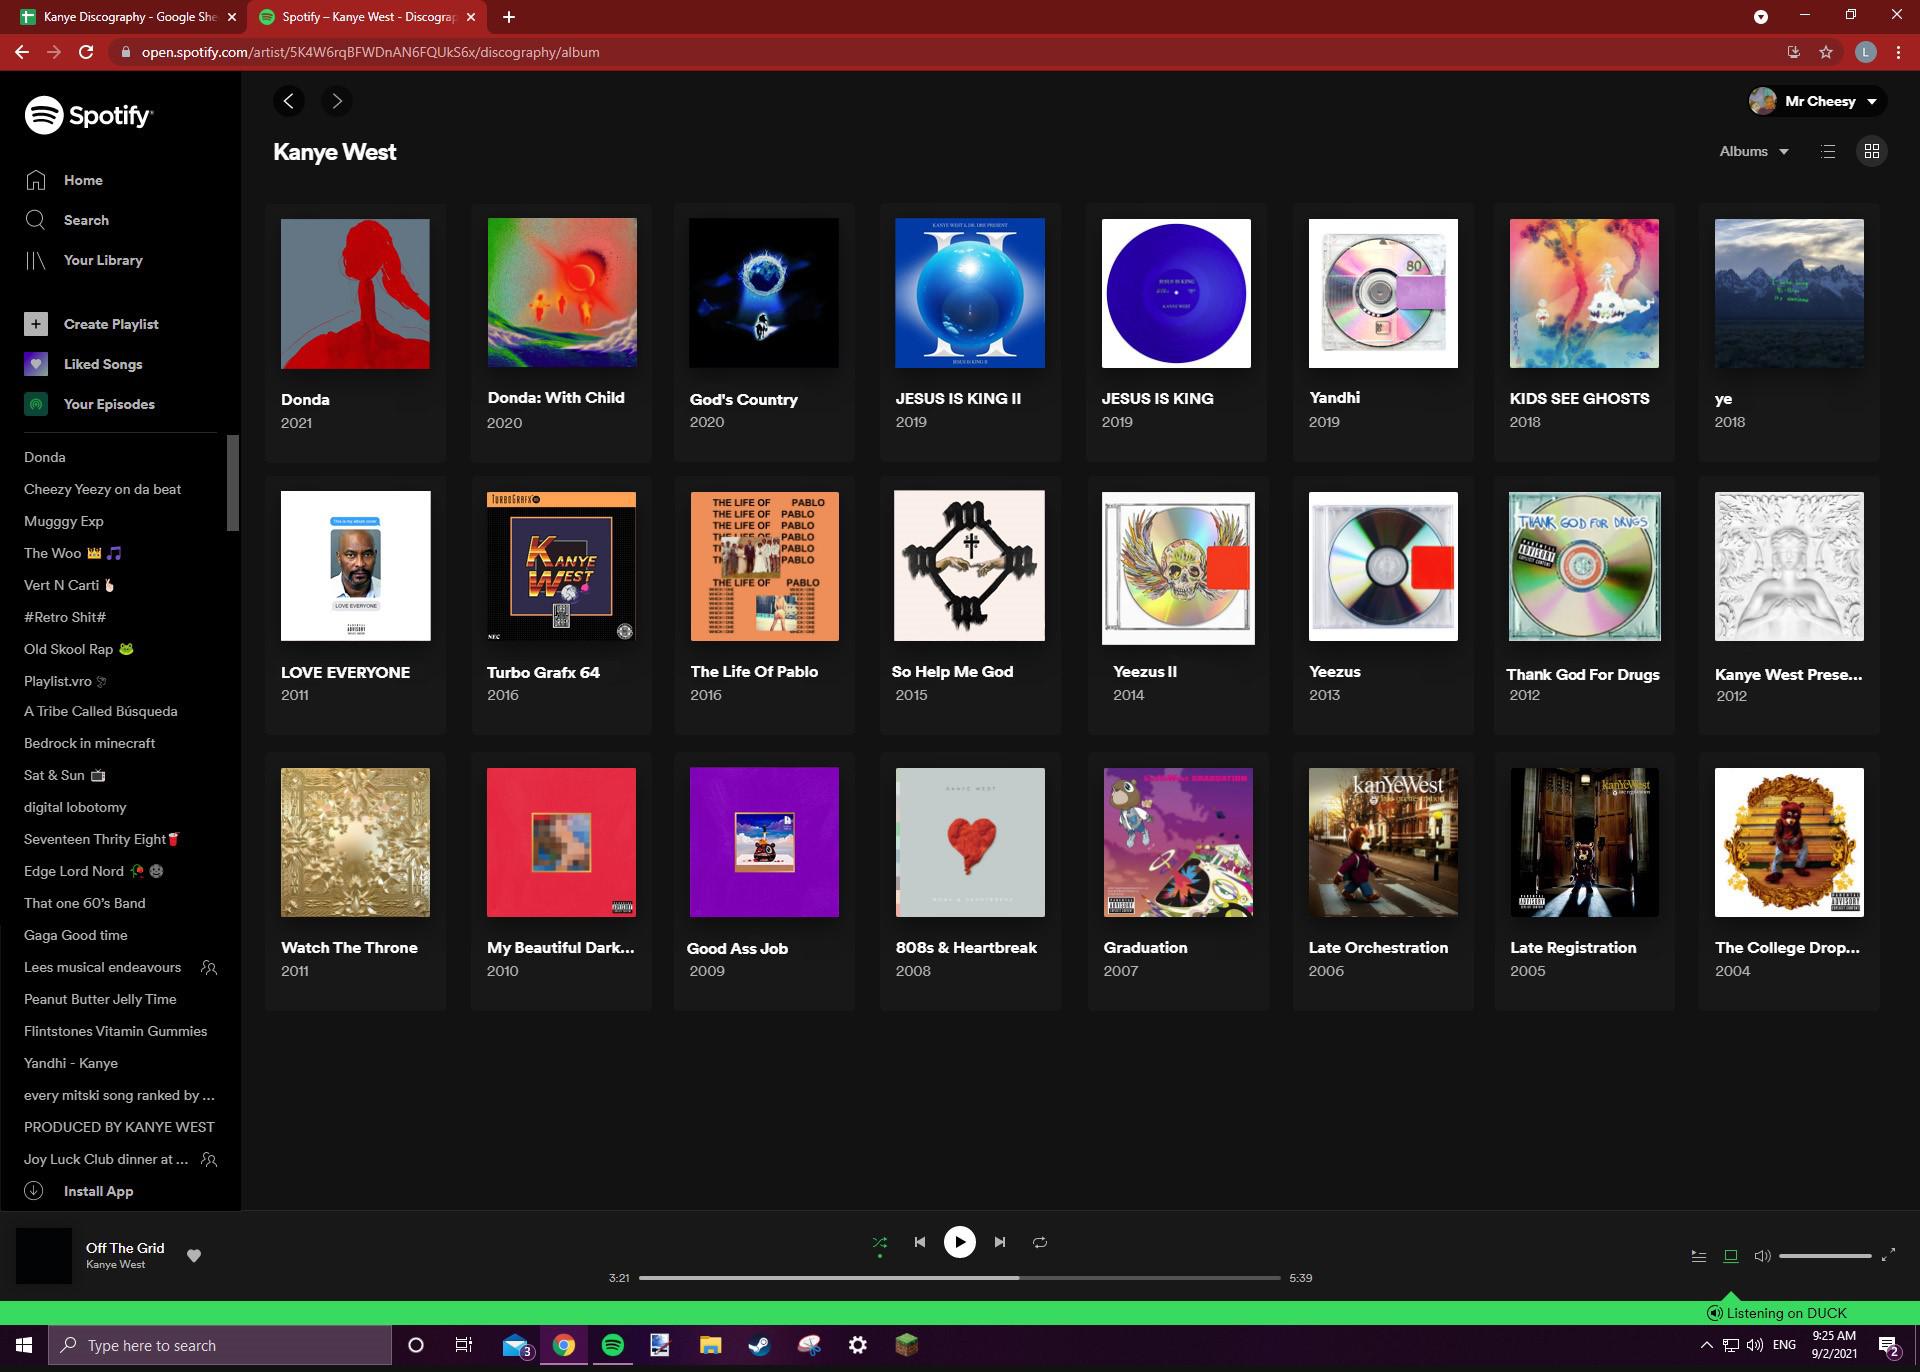Show hidden icons in the system tray

click(x=1706, y=1345)
